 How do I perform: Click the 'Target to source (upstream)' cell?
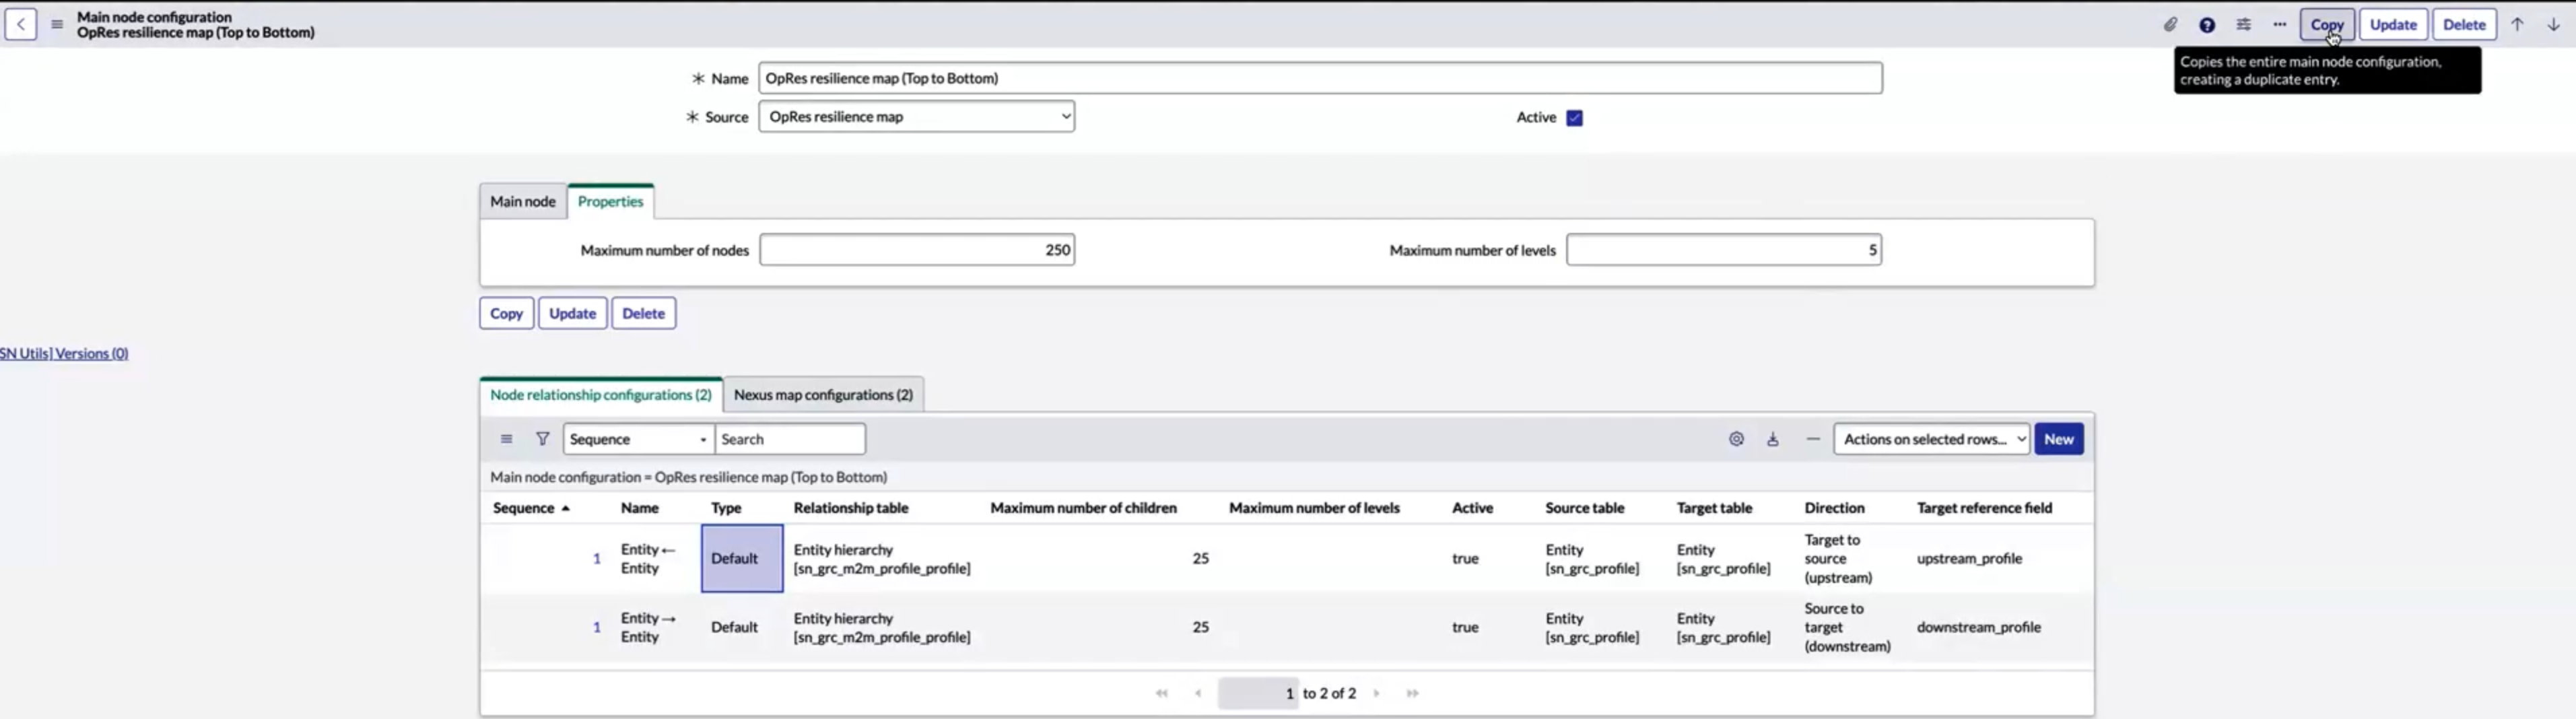coord(1838,559)
